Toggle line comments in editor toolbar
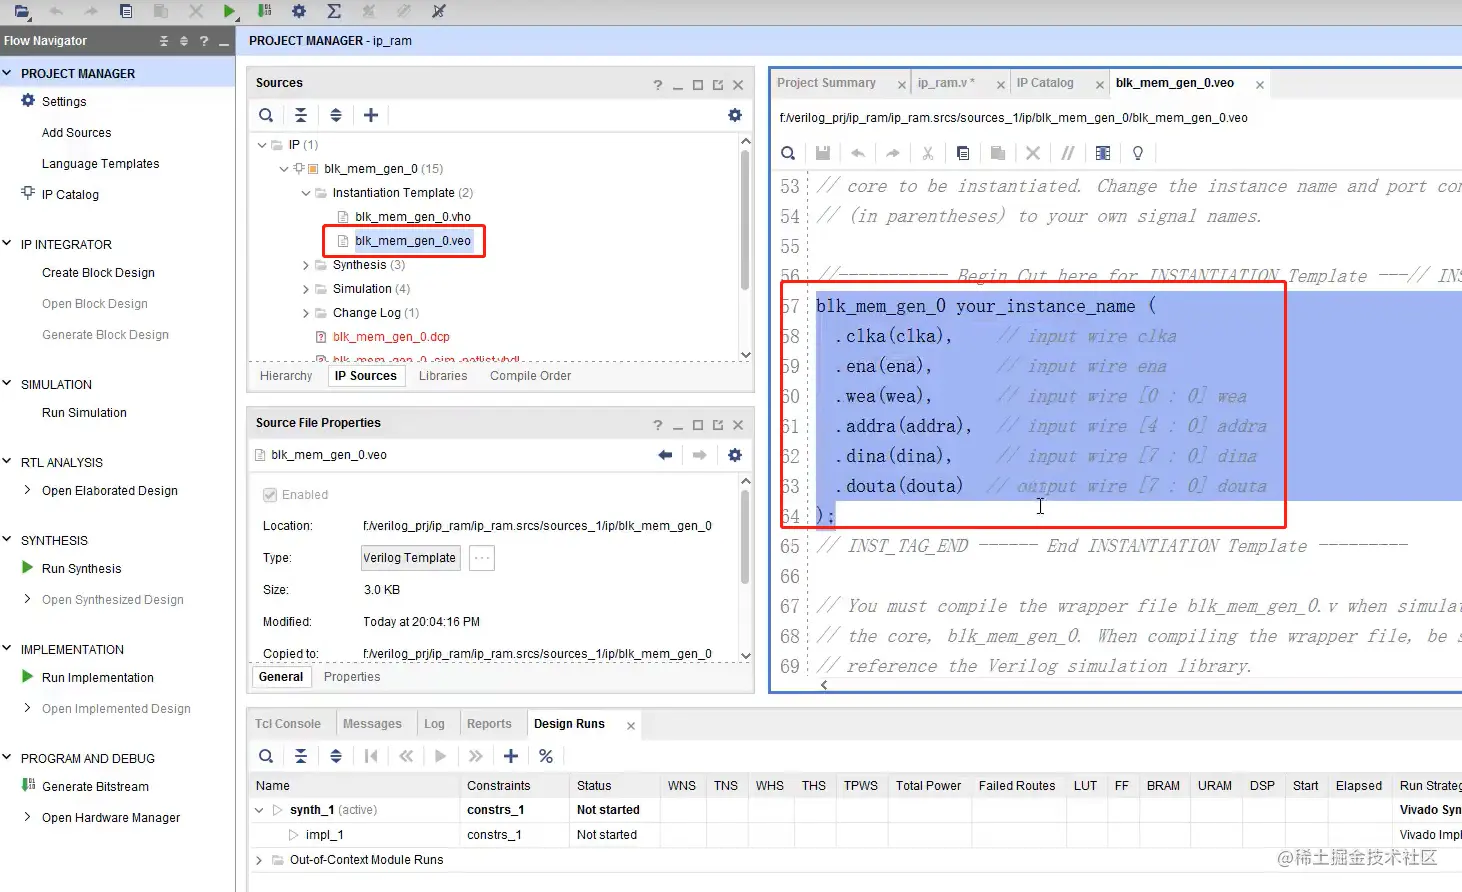Image resolution: width=1462 pixels, height=892 pixels. 1068,153
